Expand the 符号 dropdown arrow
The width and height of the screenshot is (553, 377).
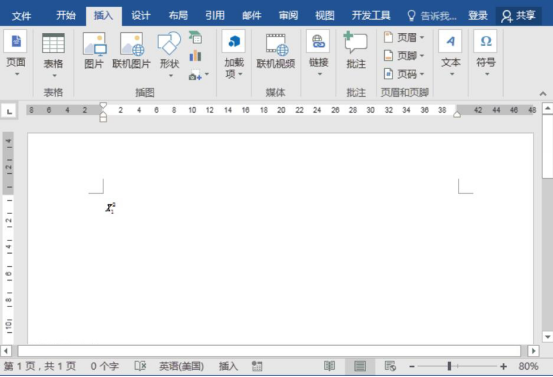click(x=487, y=74)
